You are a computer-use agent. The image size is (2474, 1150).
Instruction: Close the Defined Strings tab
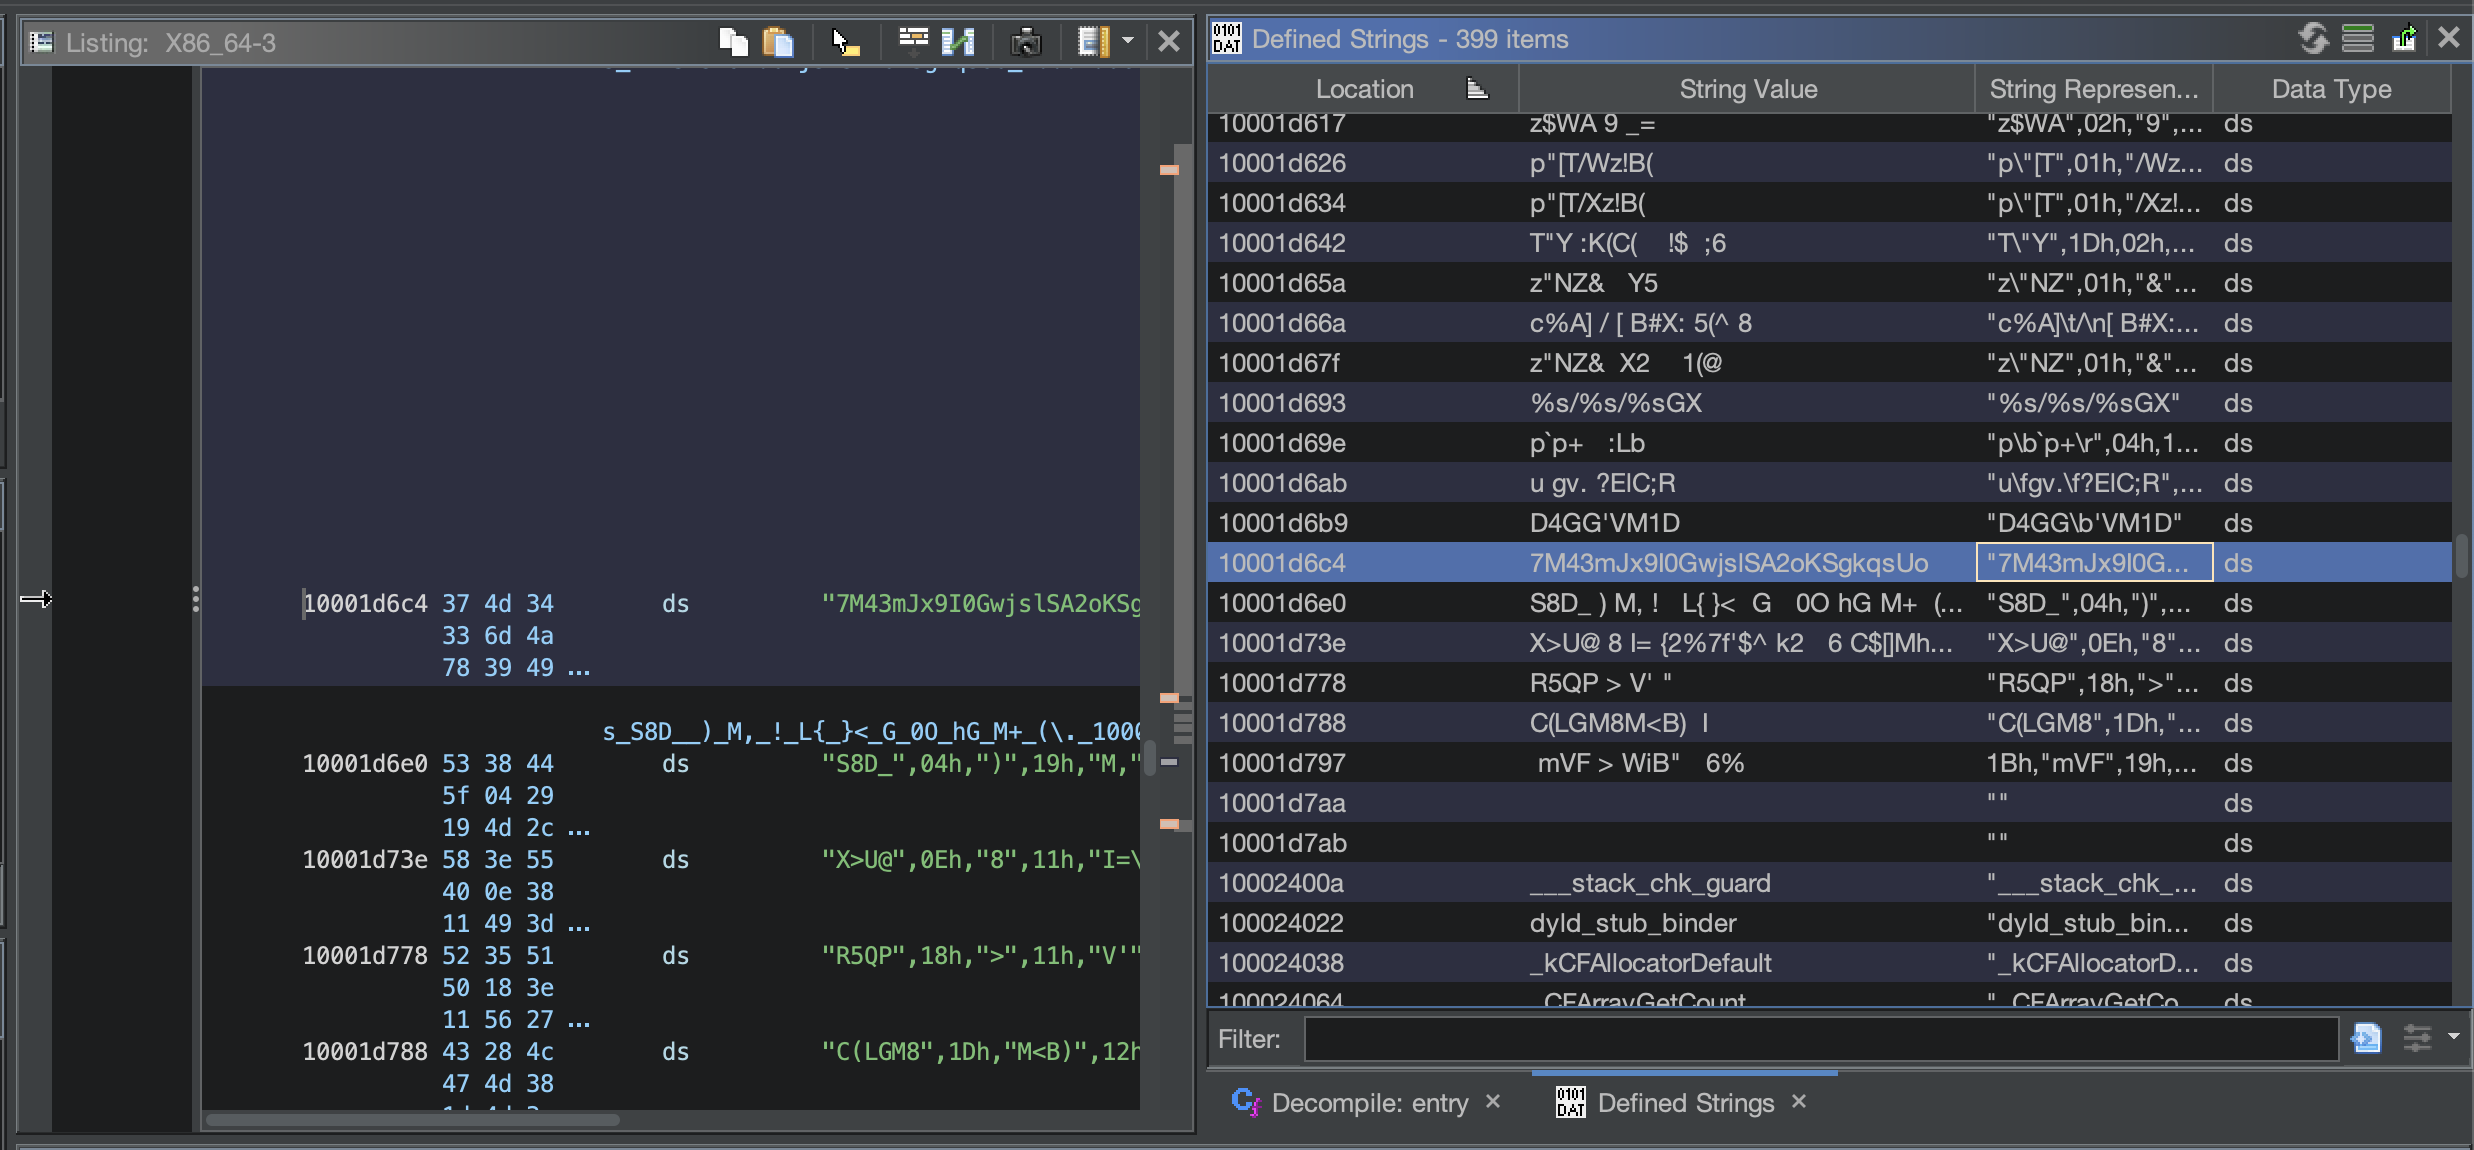(1799, 1101)
